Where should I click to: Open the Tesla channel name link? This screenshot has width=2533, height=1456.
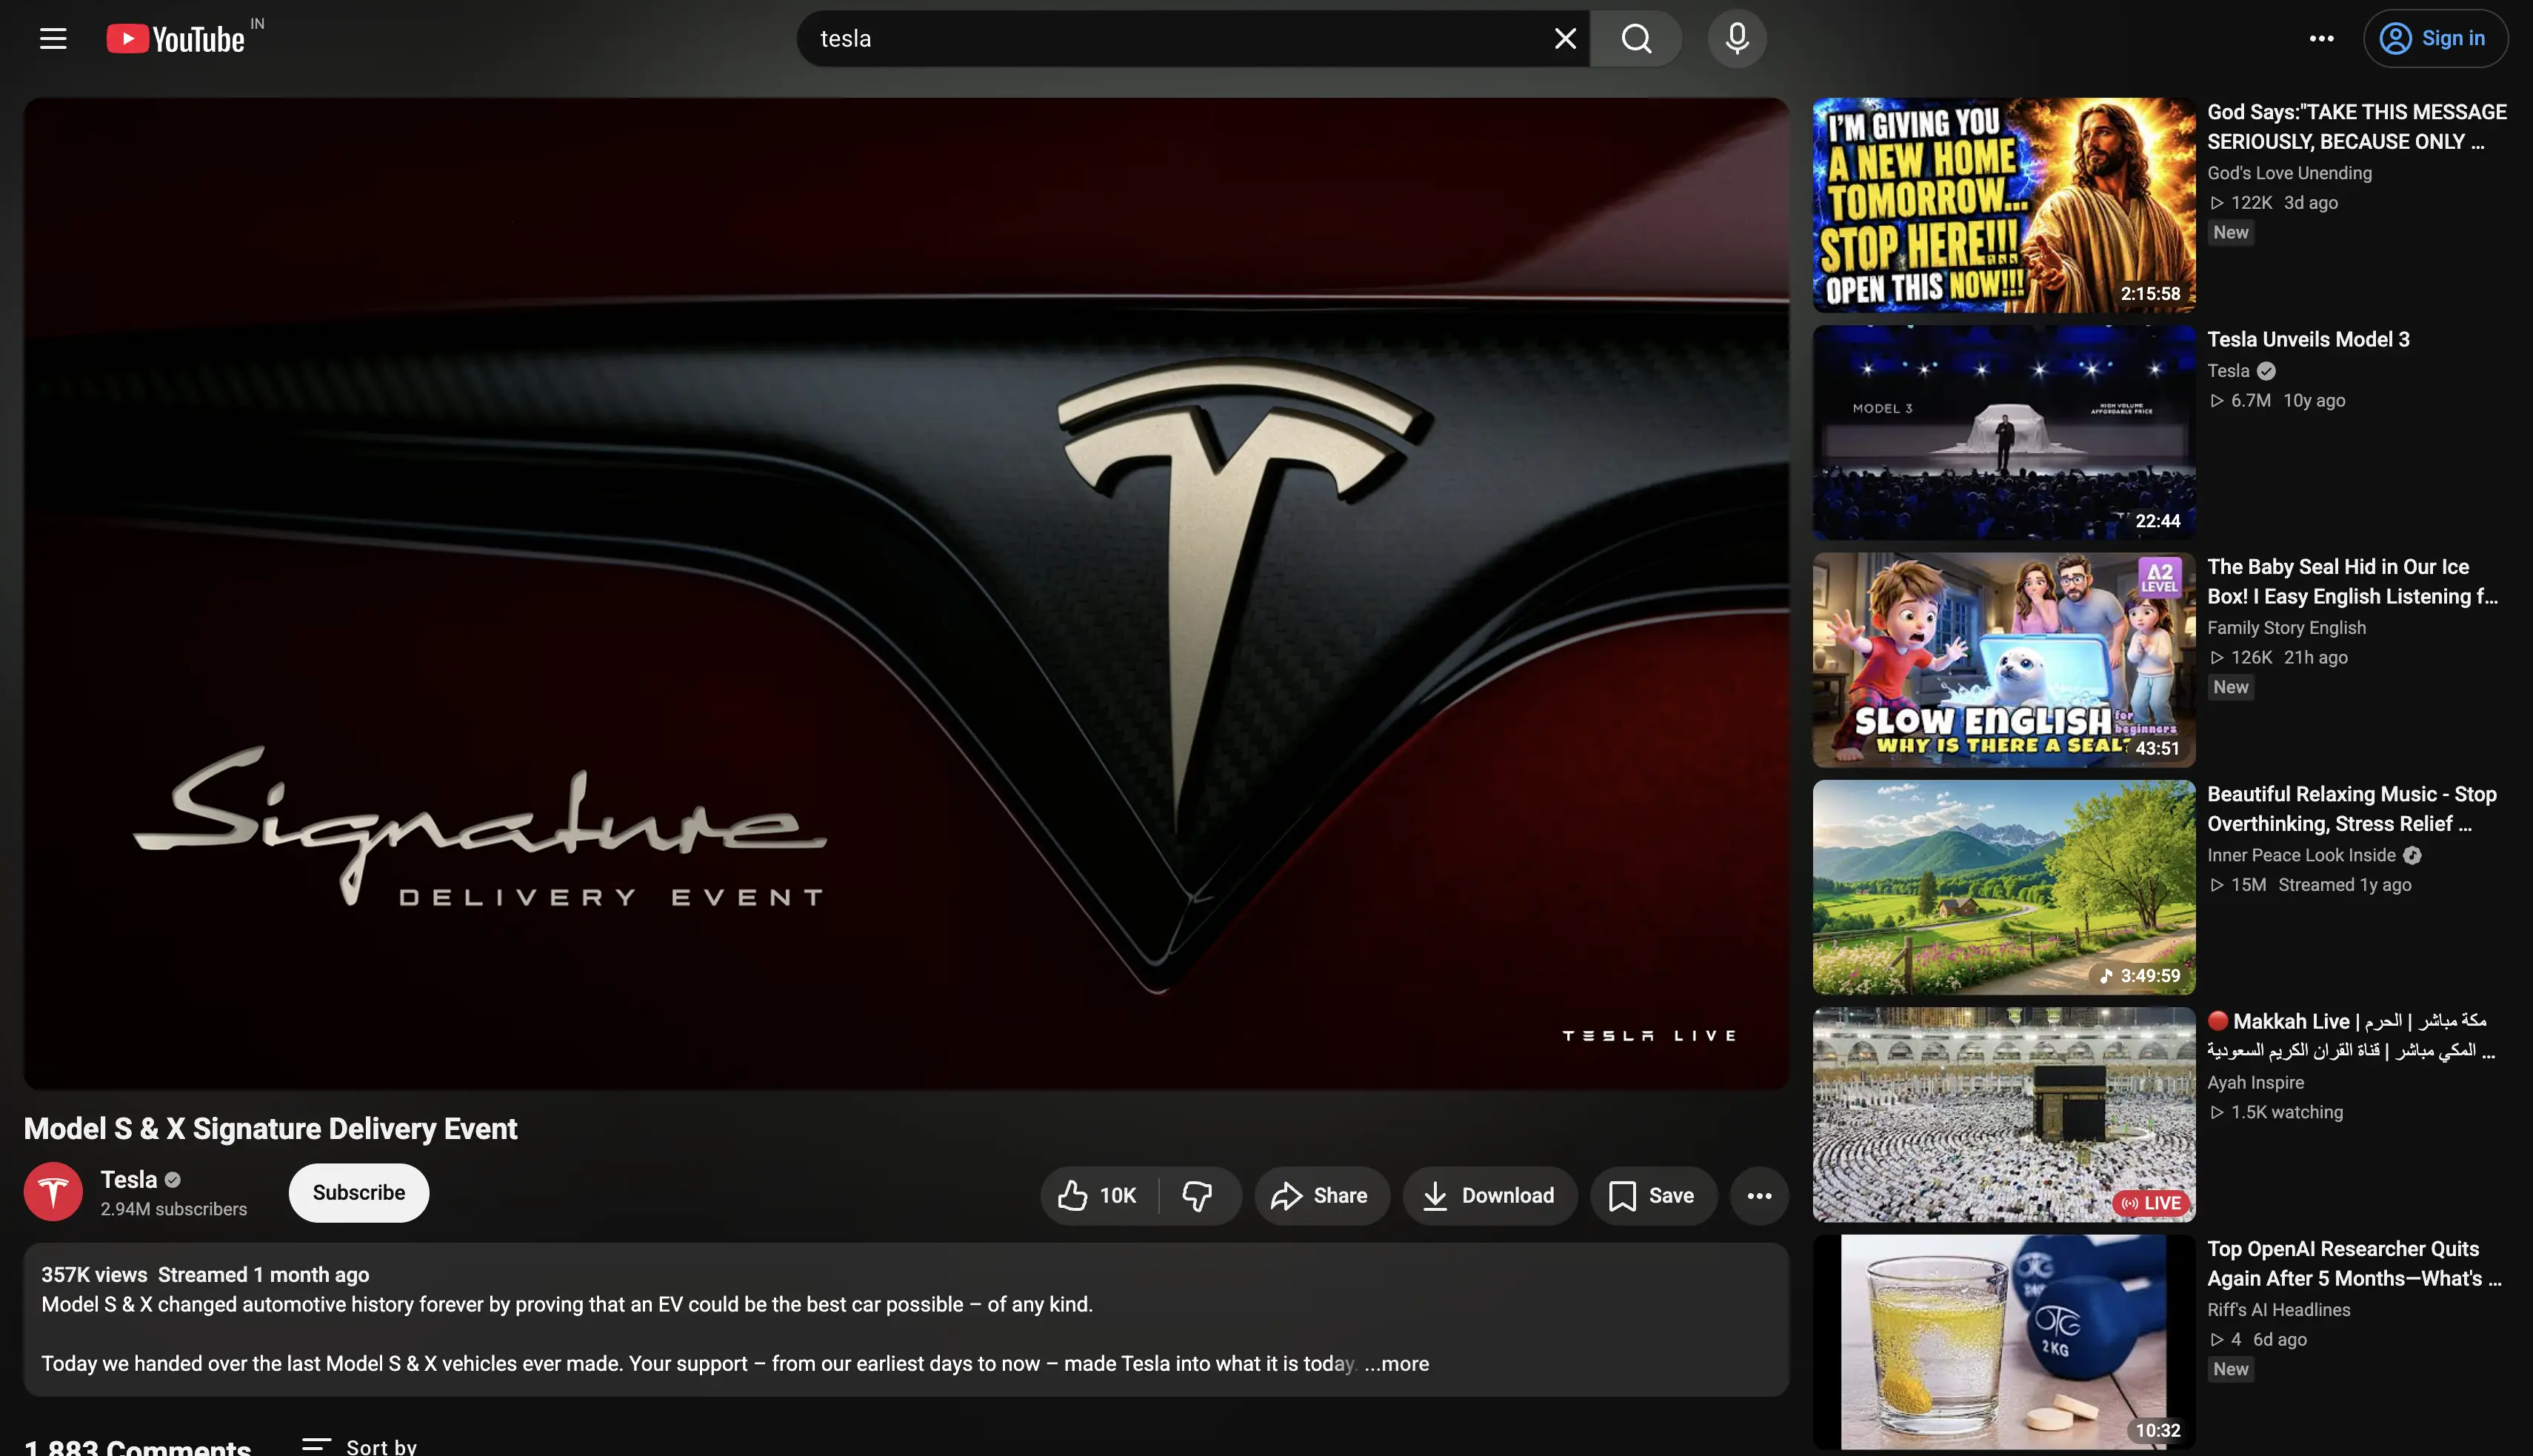click(x=129, y=1180)
